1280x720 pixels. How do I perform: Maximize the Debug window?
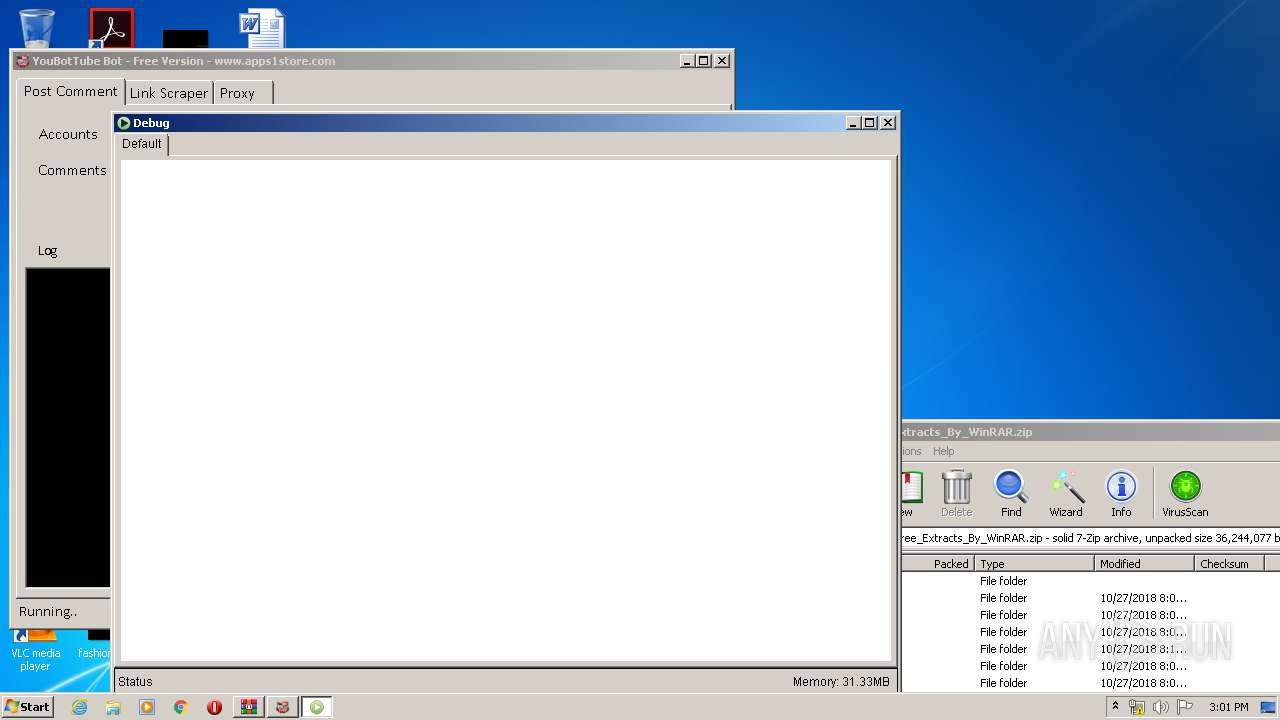click(x=870, y=123)
